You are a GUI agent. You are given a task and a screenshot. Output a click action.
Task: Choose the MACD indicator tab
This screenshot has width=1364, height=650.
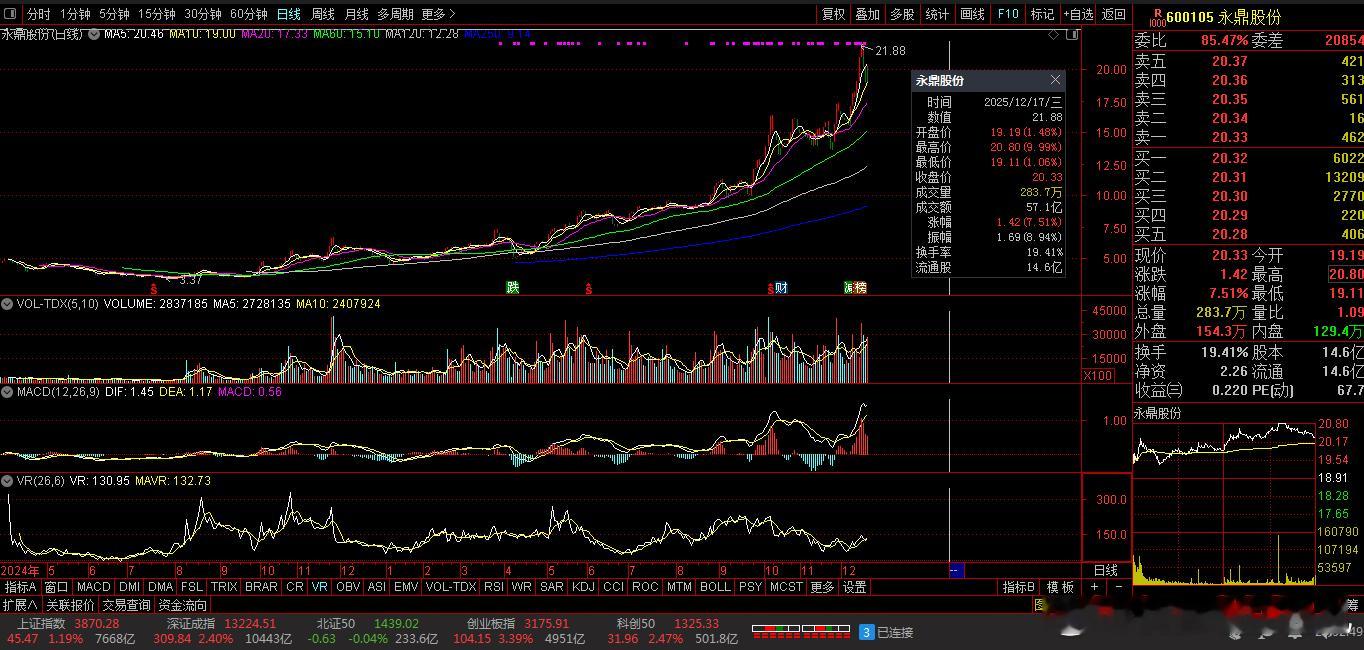(93, 587)
